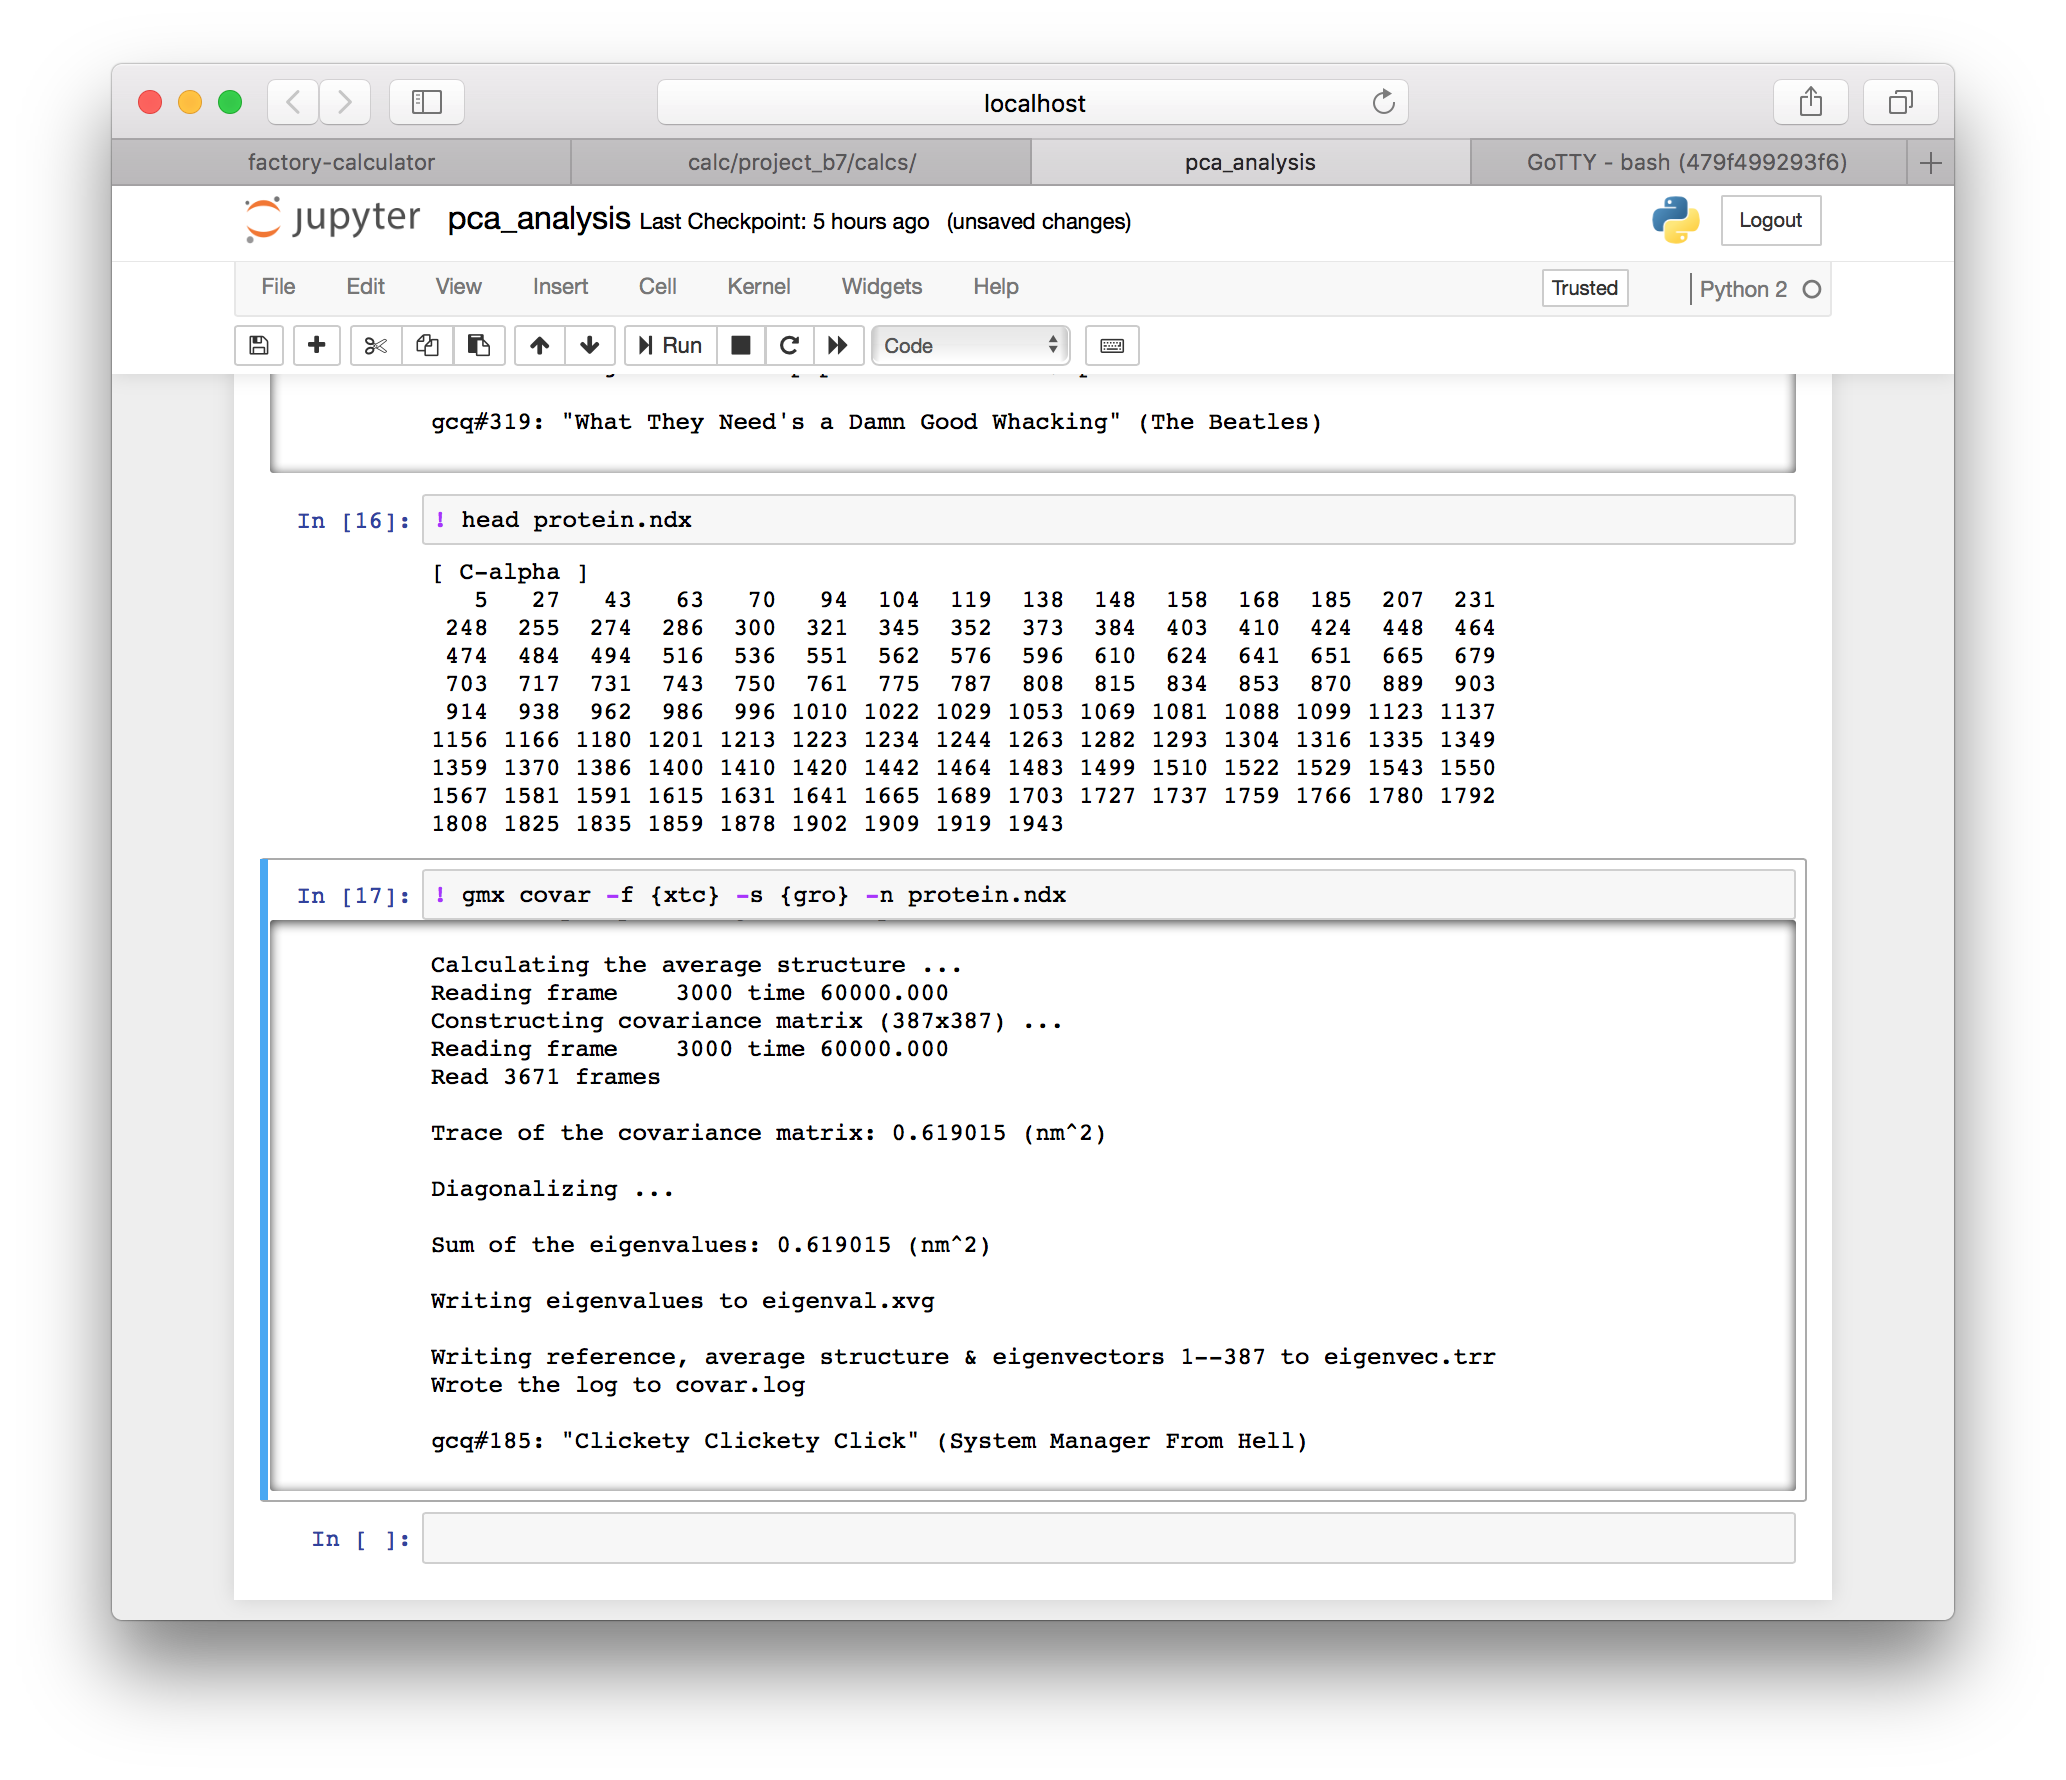Click 'Trace of the covariance matrix' line
The image size is (2066, 1780).
point(768,1133)
